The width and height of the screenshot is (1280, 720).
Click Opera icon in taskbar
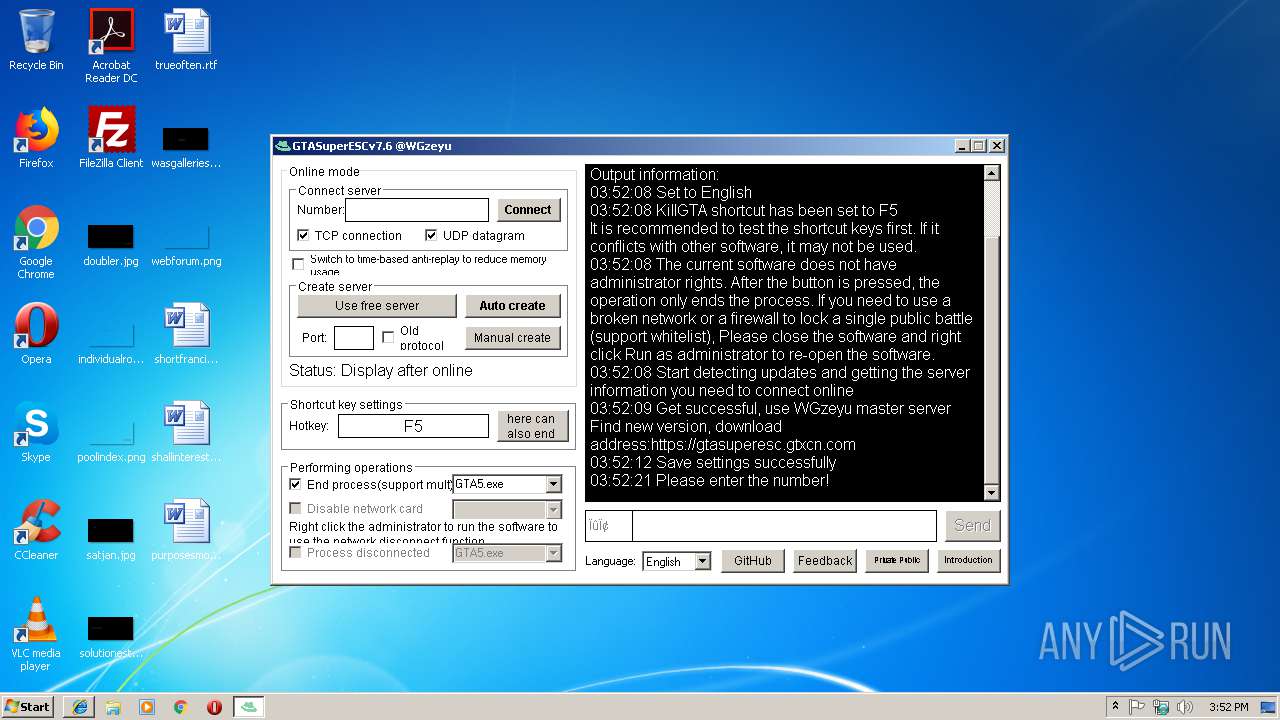pos(214,707)
